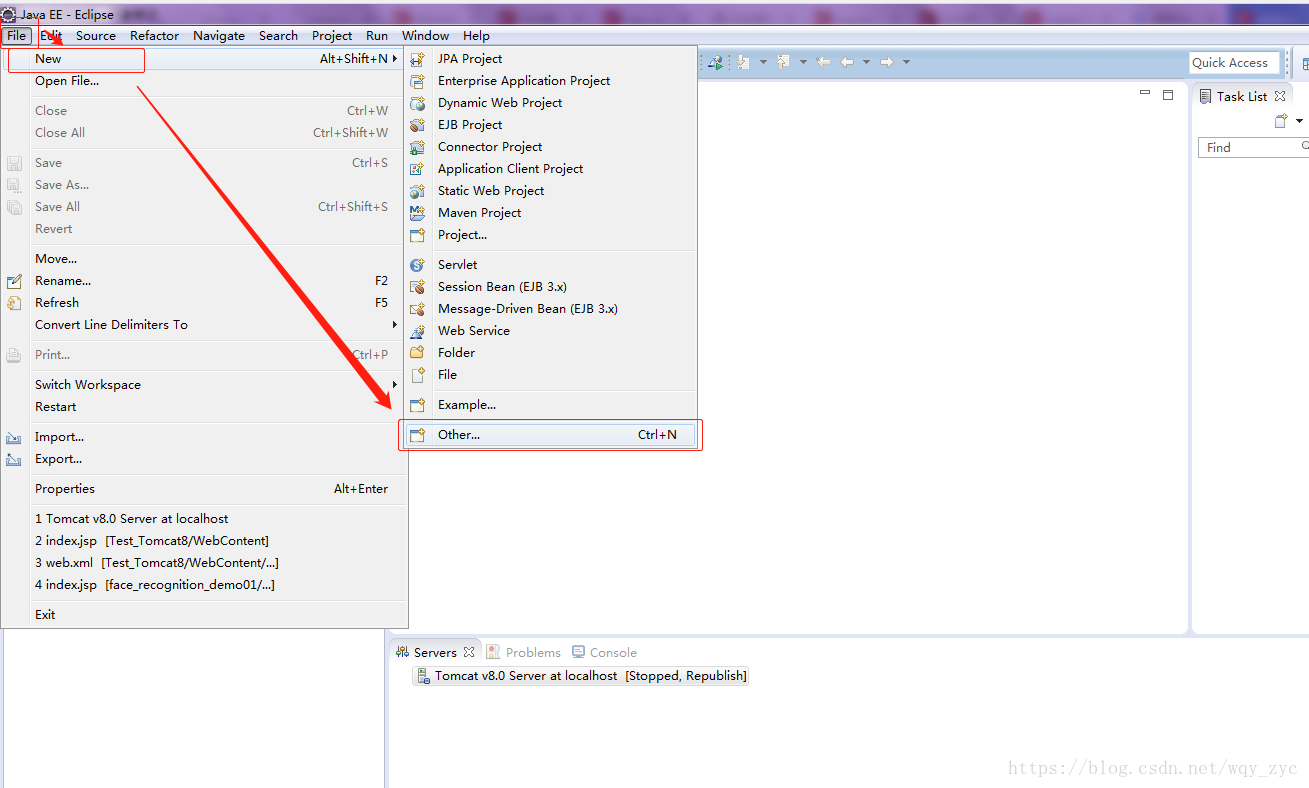Close the Task List view tab
Image resolution: width=1309 pixels, height=788 pixels.
point(1280,96)
